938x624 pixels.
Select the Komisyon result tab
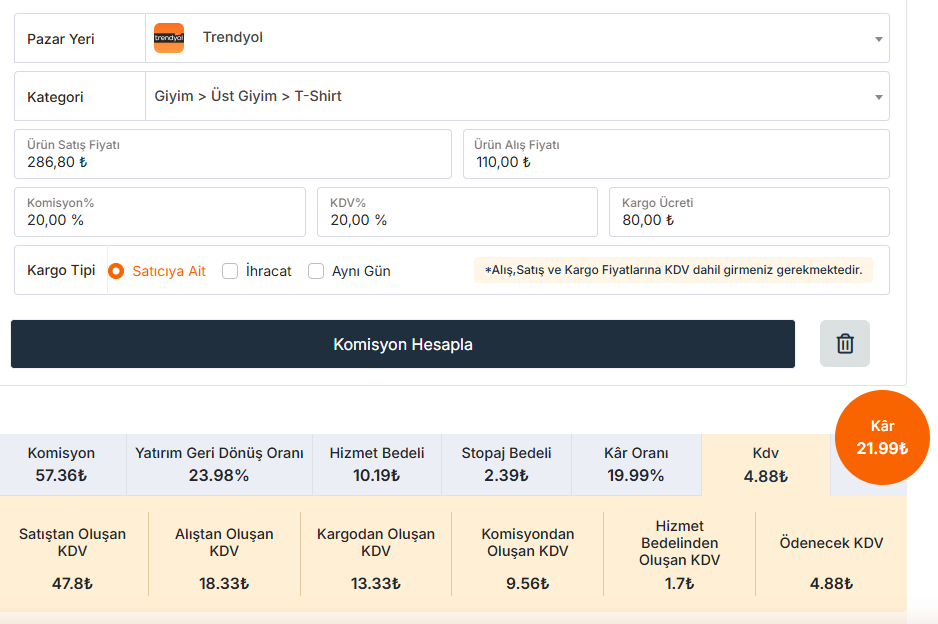61,465
